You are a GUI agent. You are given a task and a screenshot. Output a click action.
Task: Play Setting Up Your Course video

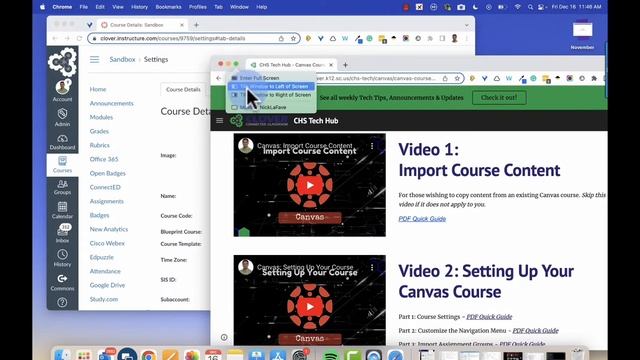coord(310,307)
